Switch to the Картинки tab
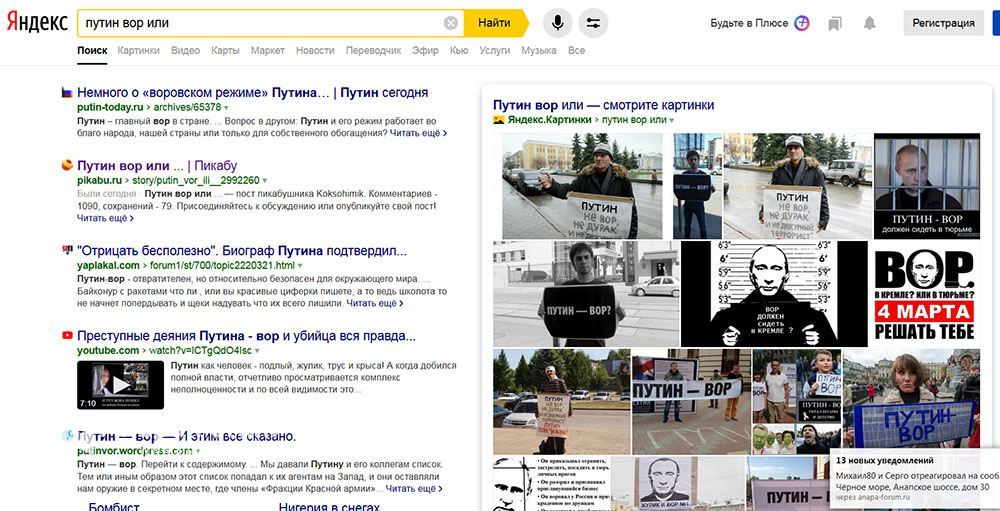 (138, 50)
